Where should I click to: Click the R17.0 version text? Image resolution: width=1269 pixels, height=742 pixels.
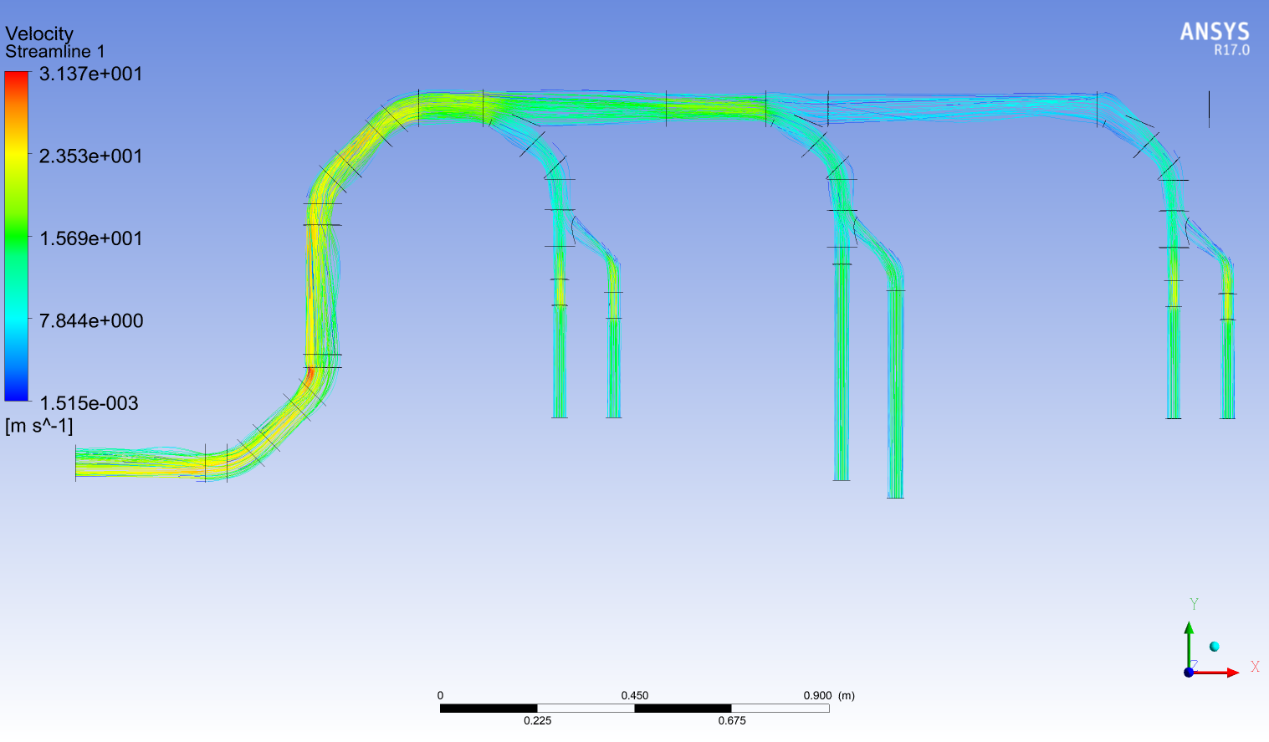pyautogui.click(x=1231, y=49)
